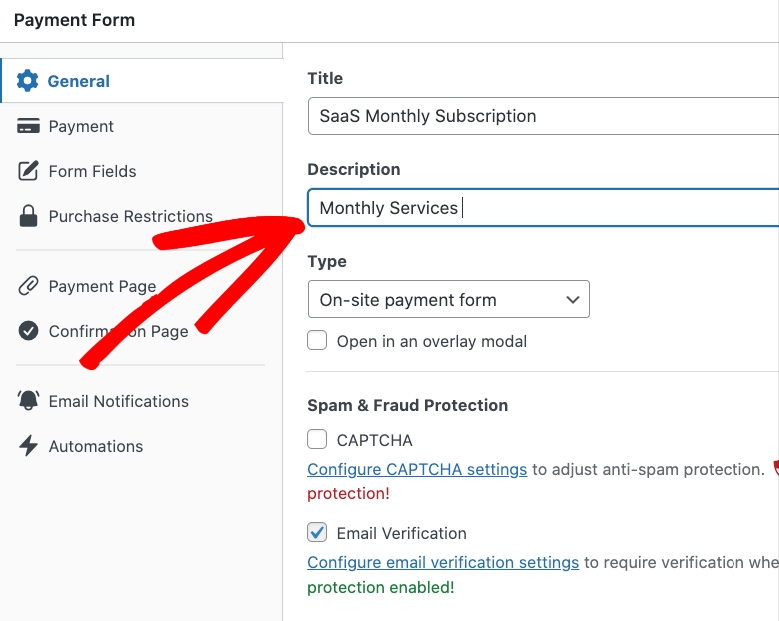Viewport: 779px width, 621px height.
Task: Open the Payment settings tab
Action: (81, 126)
